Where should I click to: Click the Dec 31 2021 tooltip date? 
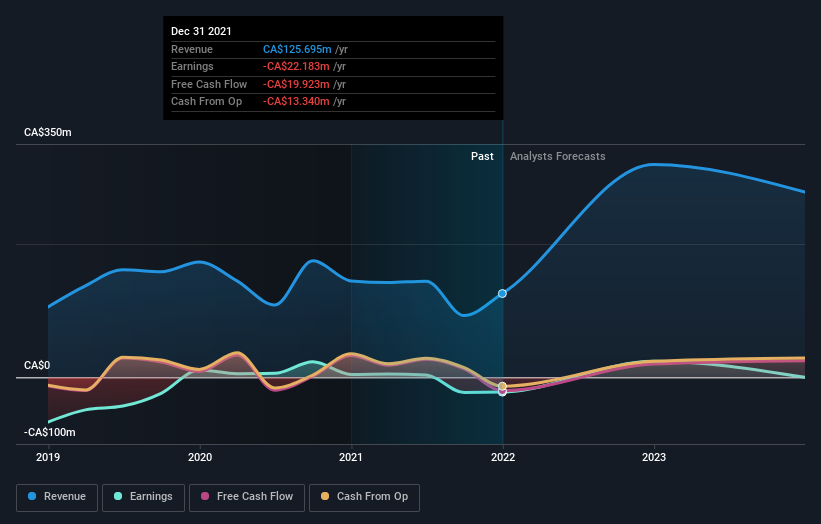[201, 31]
